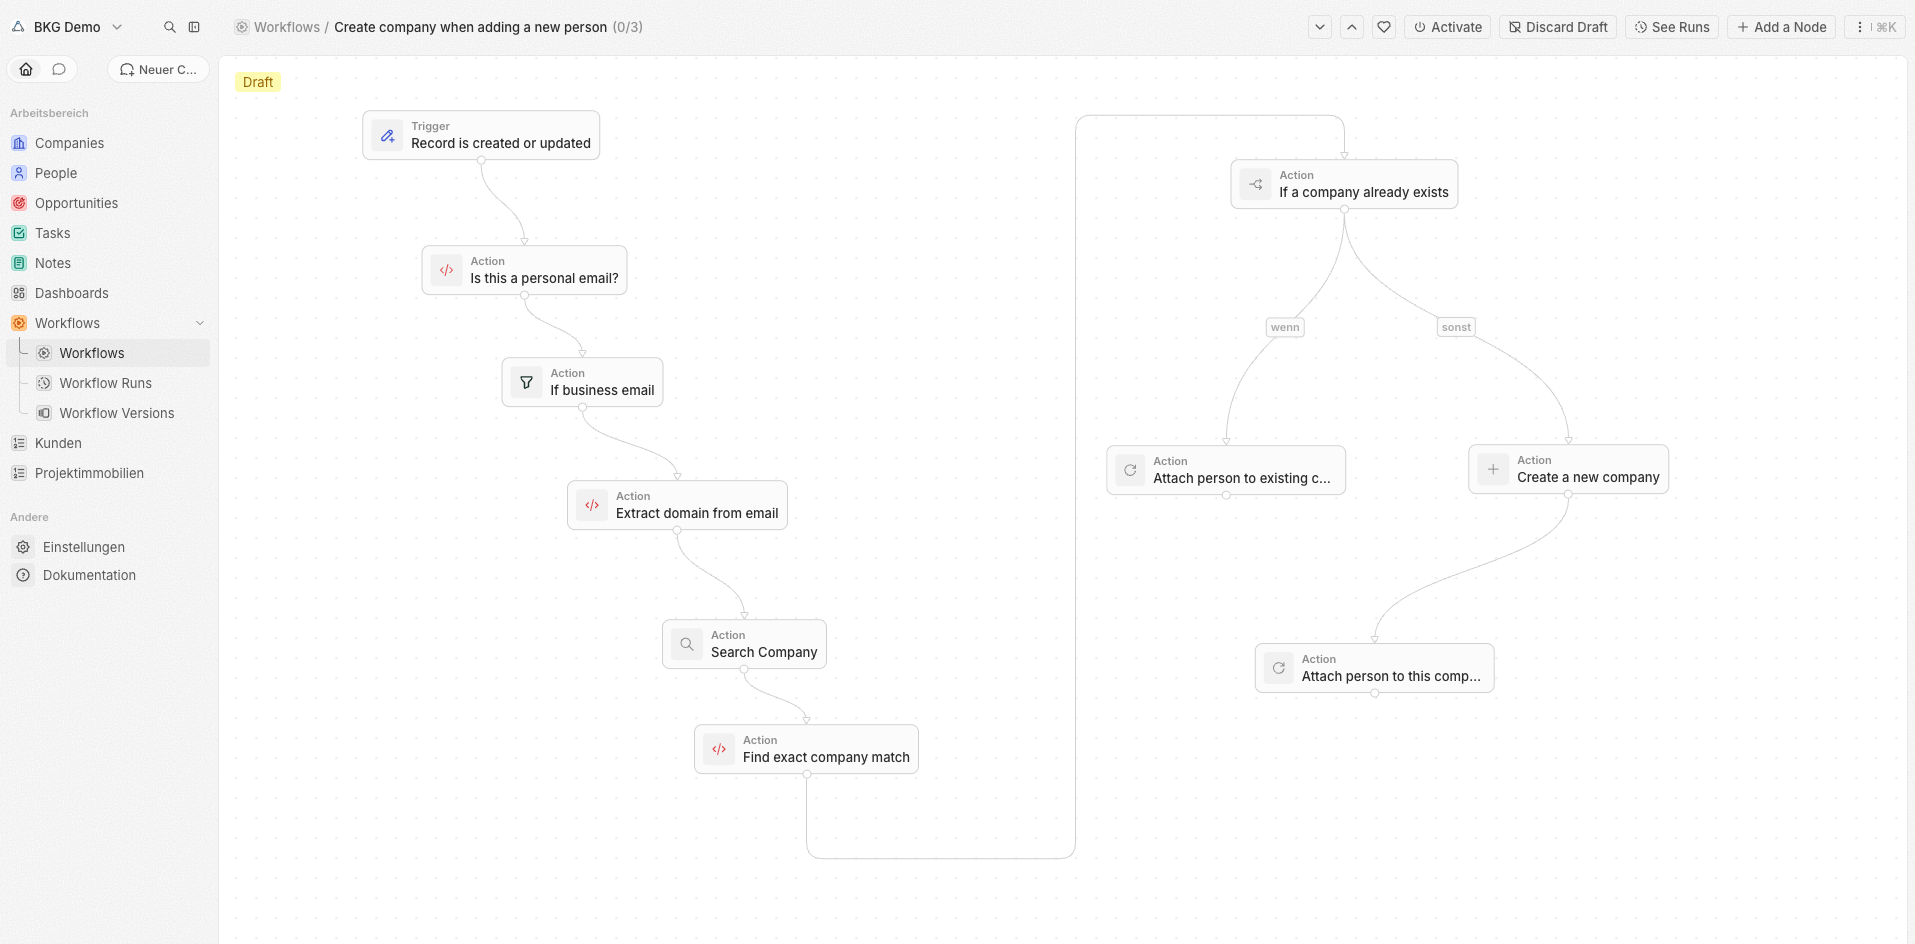Go to the previous record with the up chevron
1915x944 pixels.
[1352, 27]
